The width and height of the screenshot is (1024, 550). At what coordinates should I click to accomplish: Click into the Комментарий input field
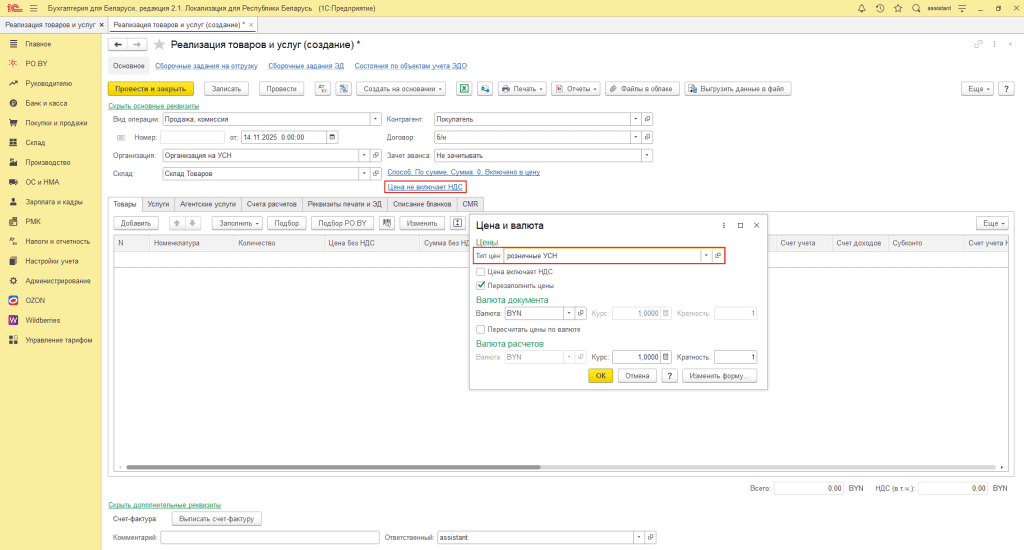point(270,537)
